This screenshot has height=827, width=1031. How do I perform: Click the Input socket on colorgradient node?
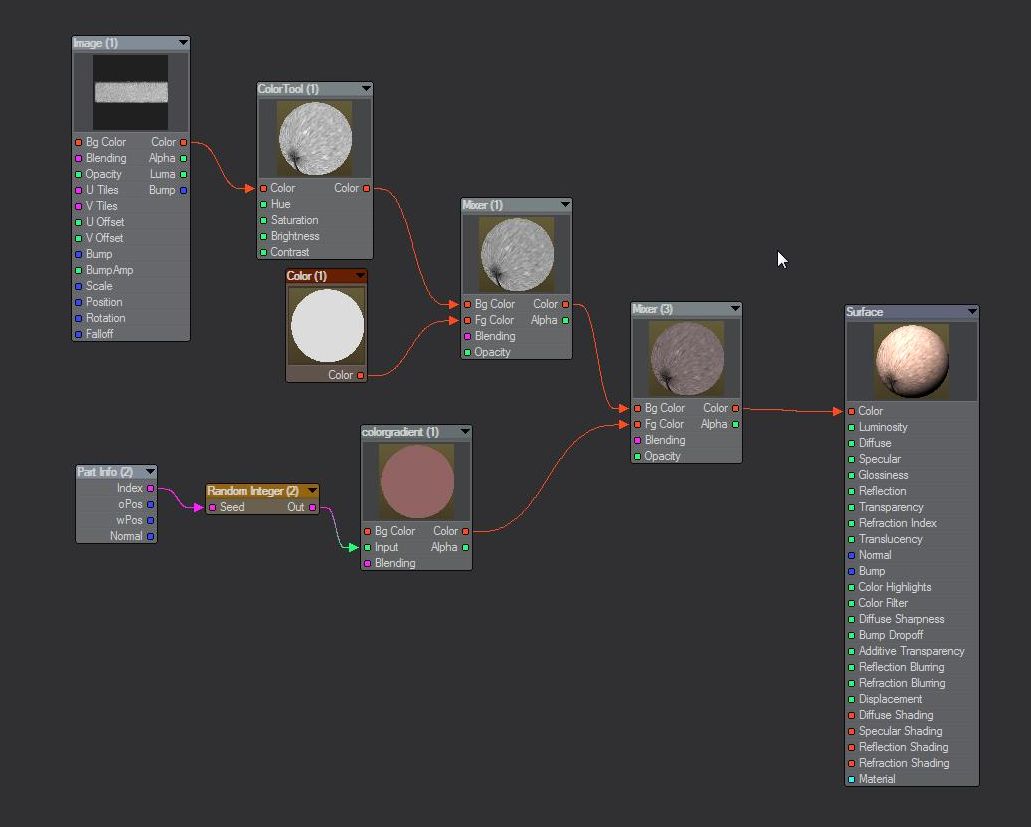[367, 547]
